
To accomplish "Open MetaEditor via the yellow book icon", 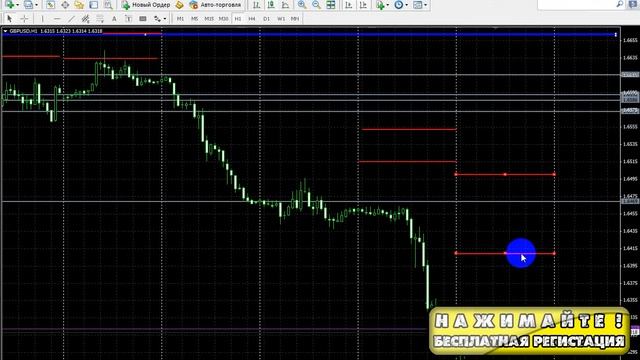I will point(180,5).
